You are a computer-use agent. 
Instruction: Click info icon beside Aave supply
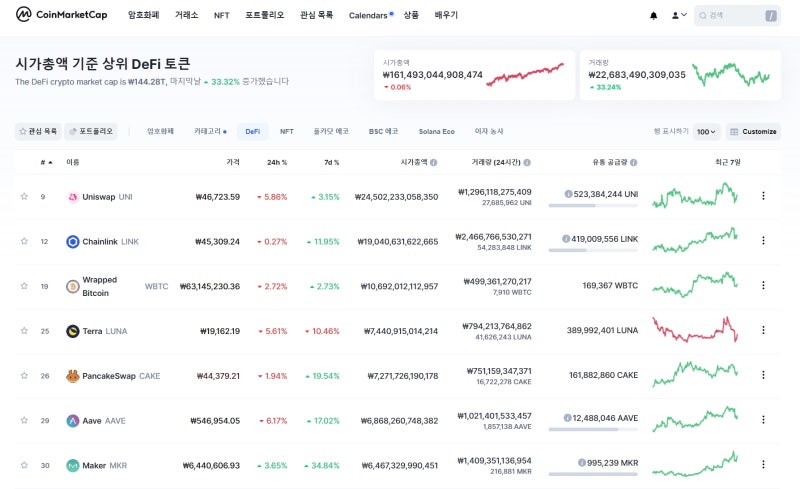[x=567, y=418]
